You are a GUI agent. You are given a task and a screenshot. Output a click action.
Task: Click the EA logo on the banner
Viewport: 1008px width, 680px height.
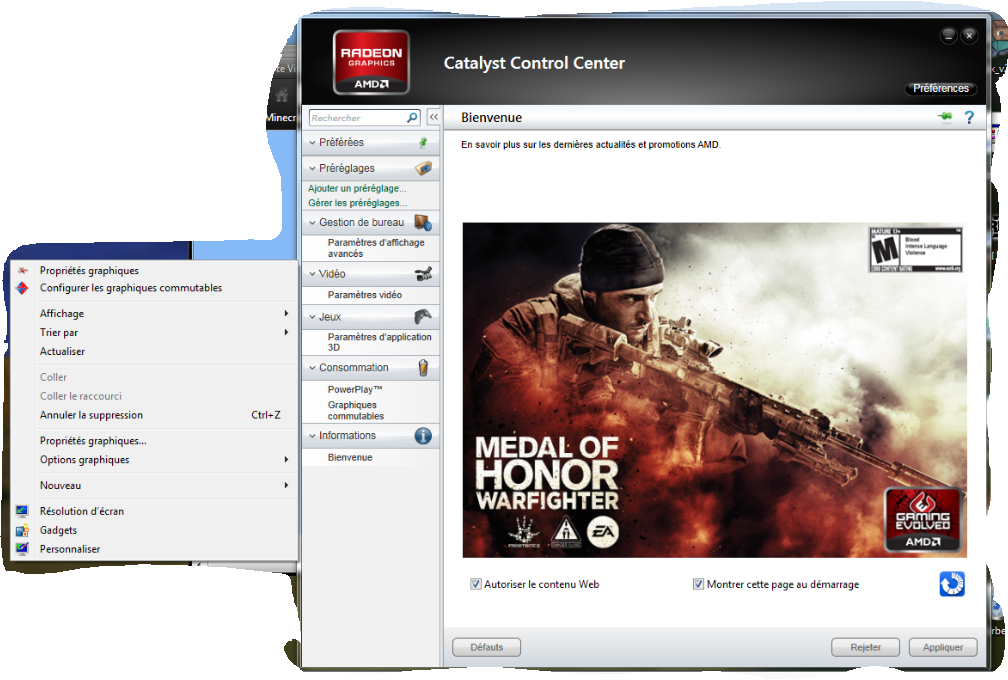[x=602, y=531]
